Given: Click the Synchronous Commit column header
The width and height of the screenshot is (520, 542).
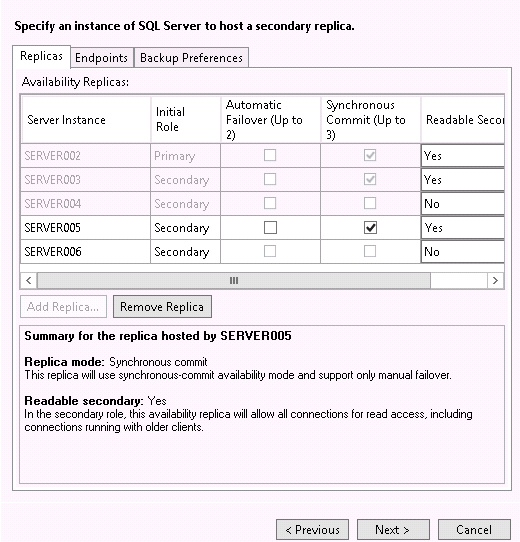Looking at the screenshot, I should click(371, 120).
